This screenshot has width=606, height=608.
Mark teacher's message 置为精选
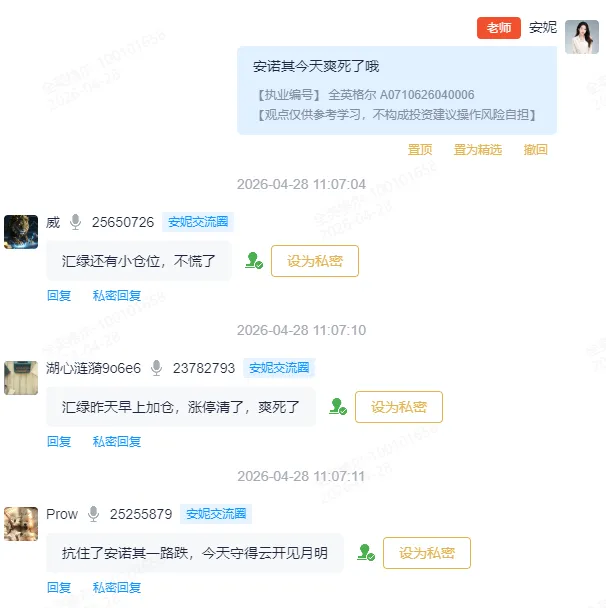click(478, 150)
